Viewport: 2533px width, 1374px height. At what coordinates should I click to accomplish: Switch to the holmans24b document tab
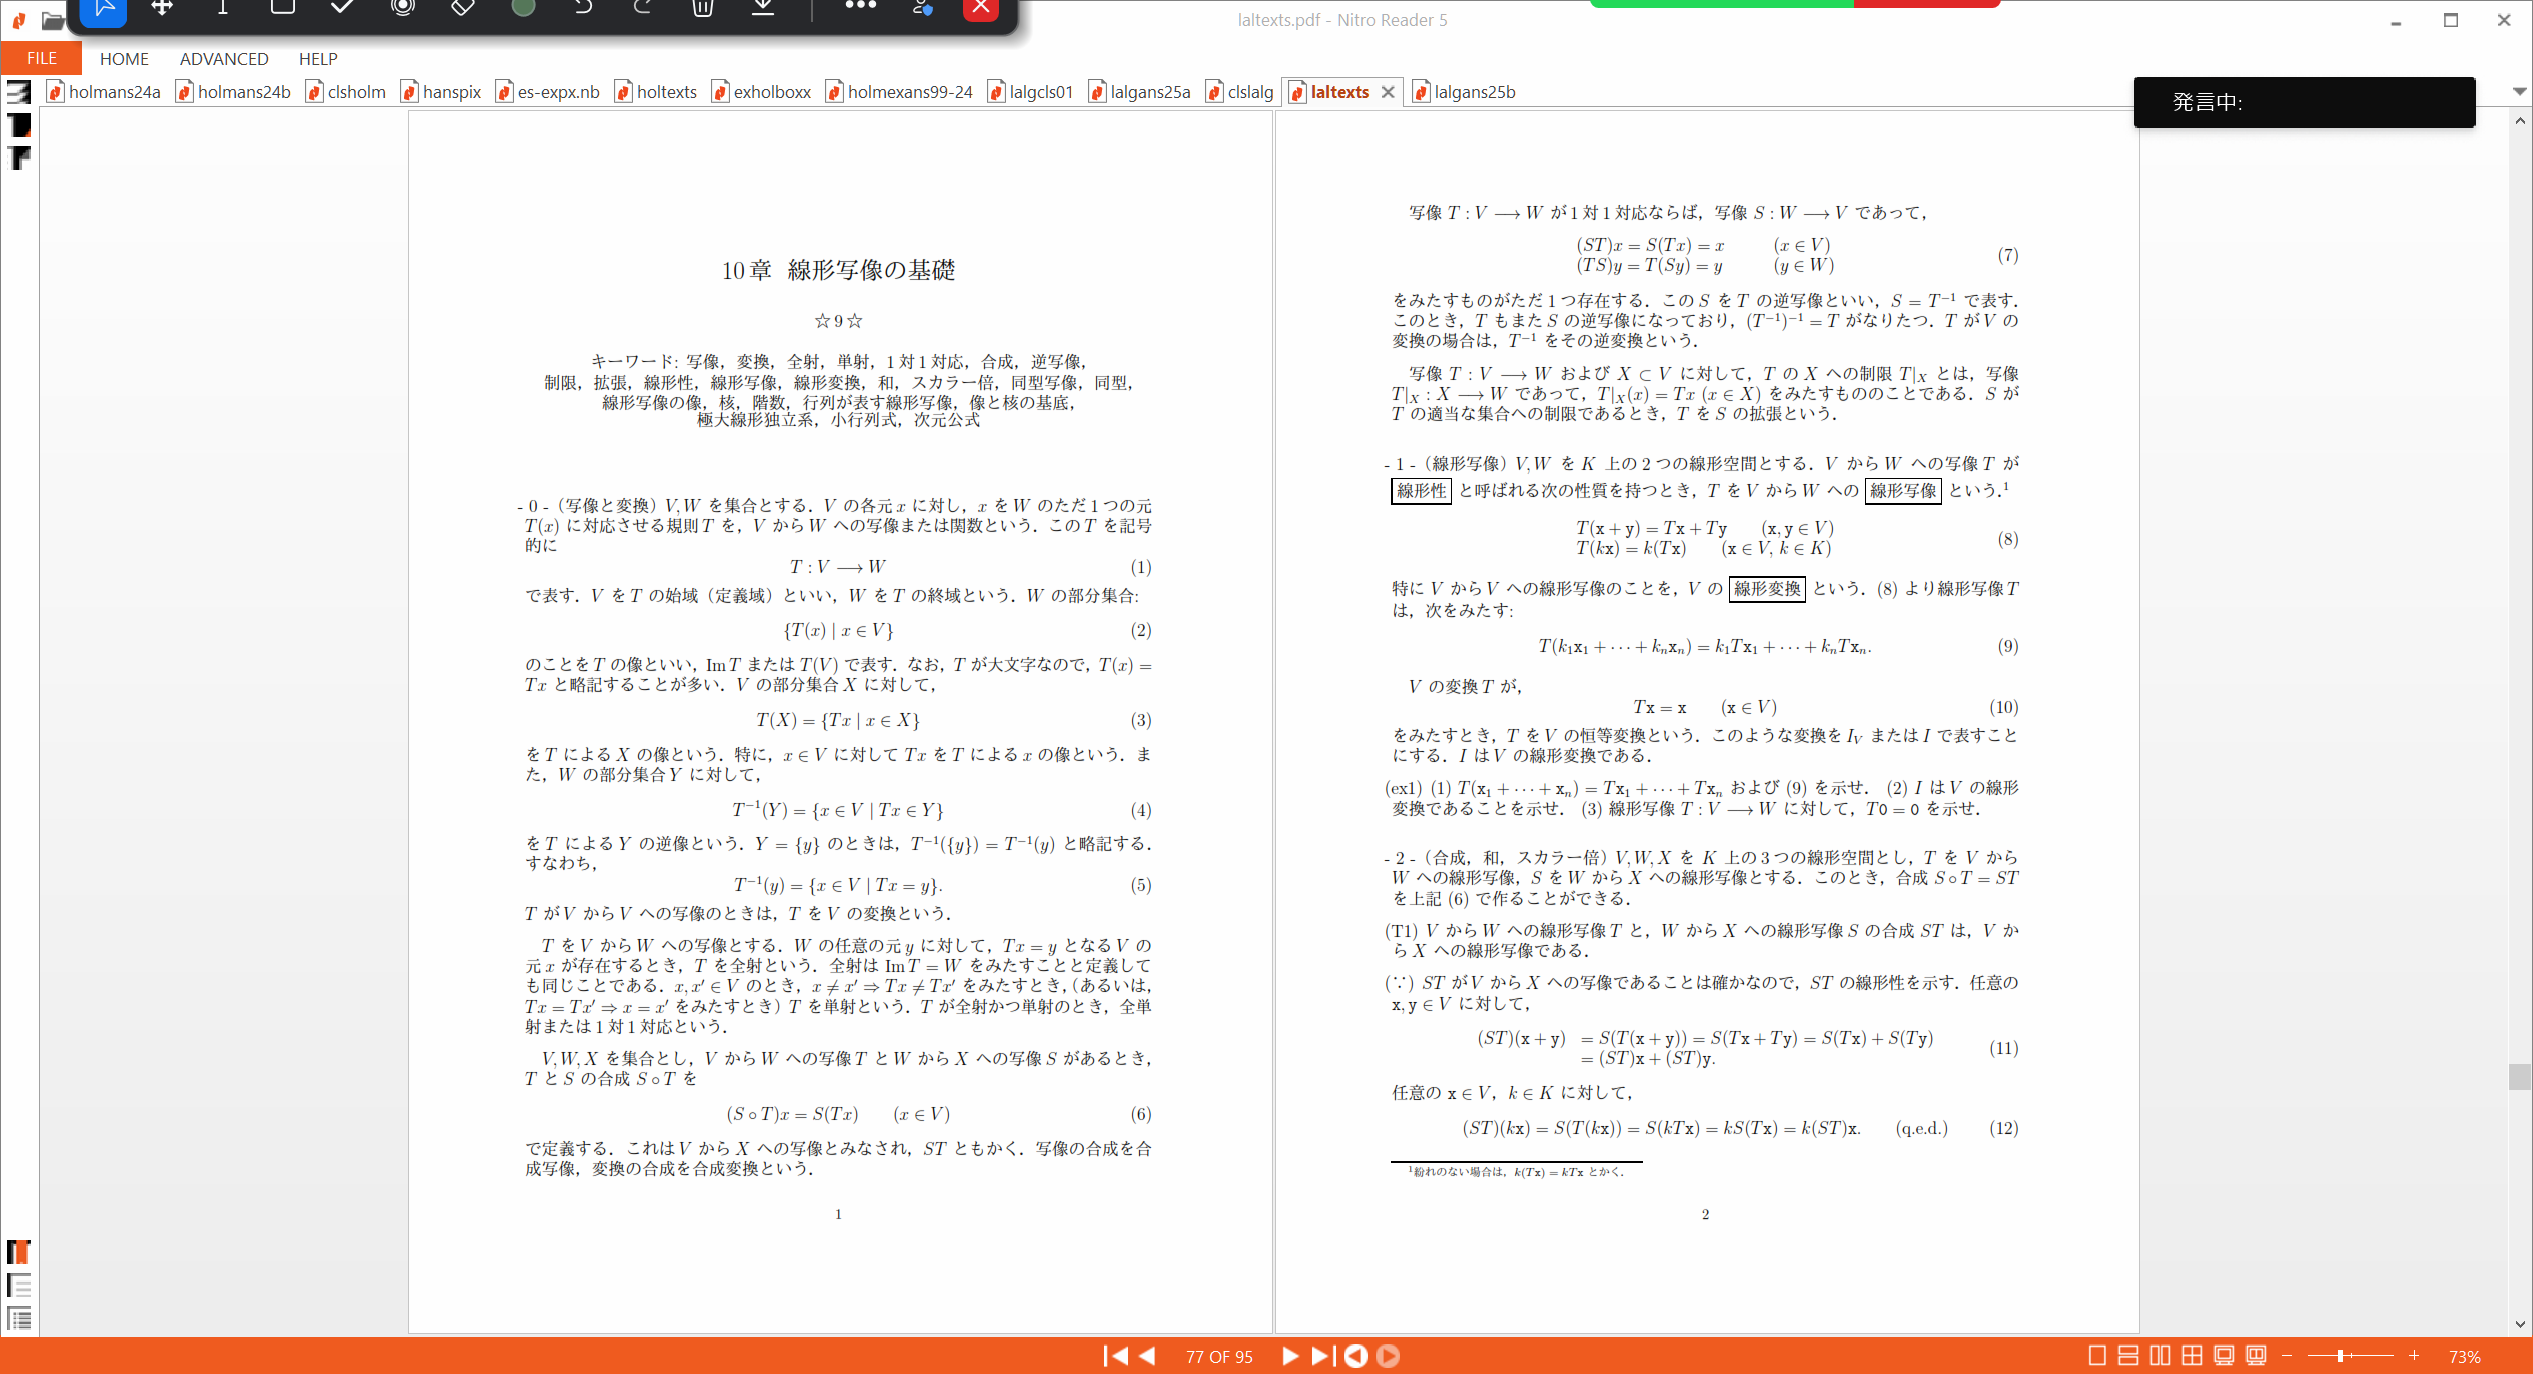234,92
